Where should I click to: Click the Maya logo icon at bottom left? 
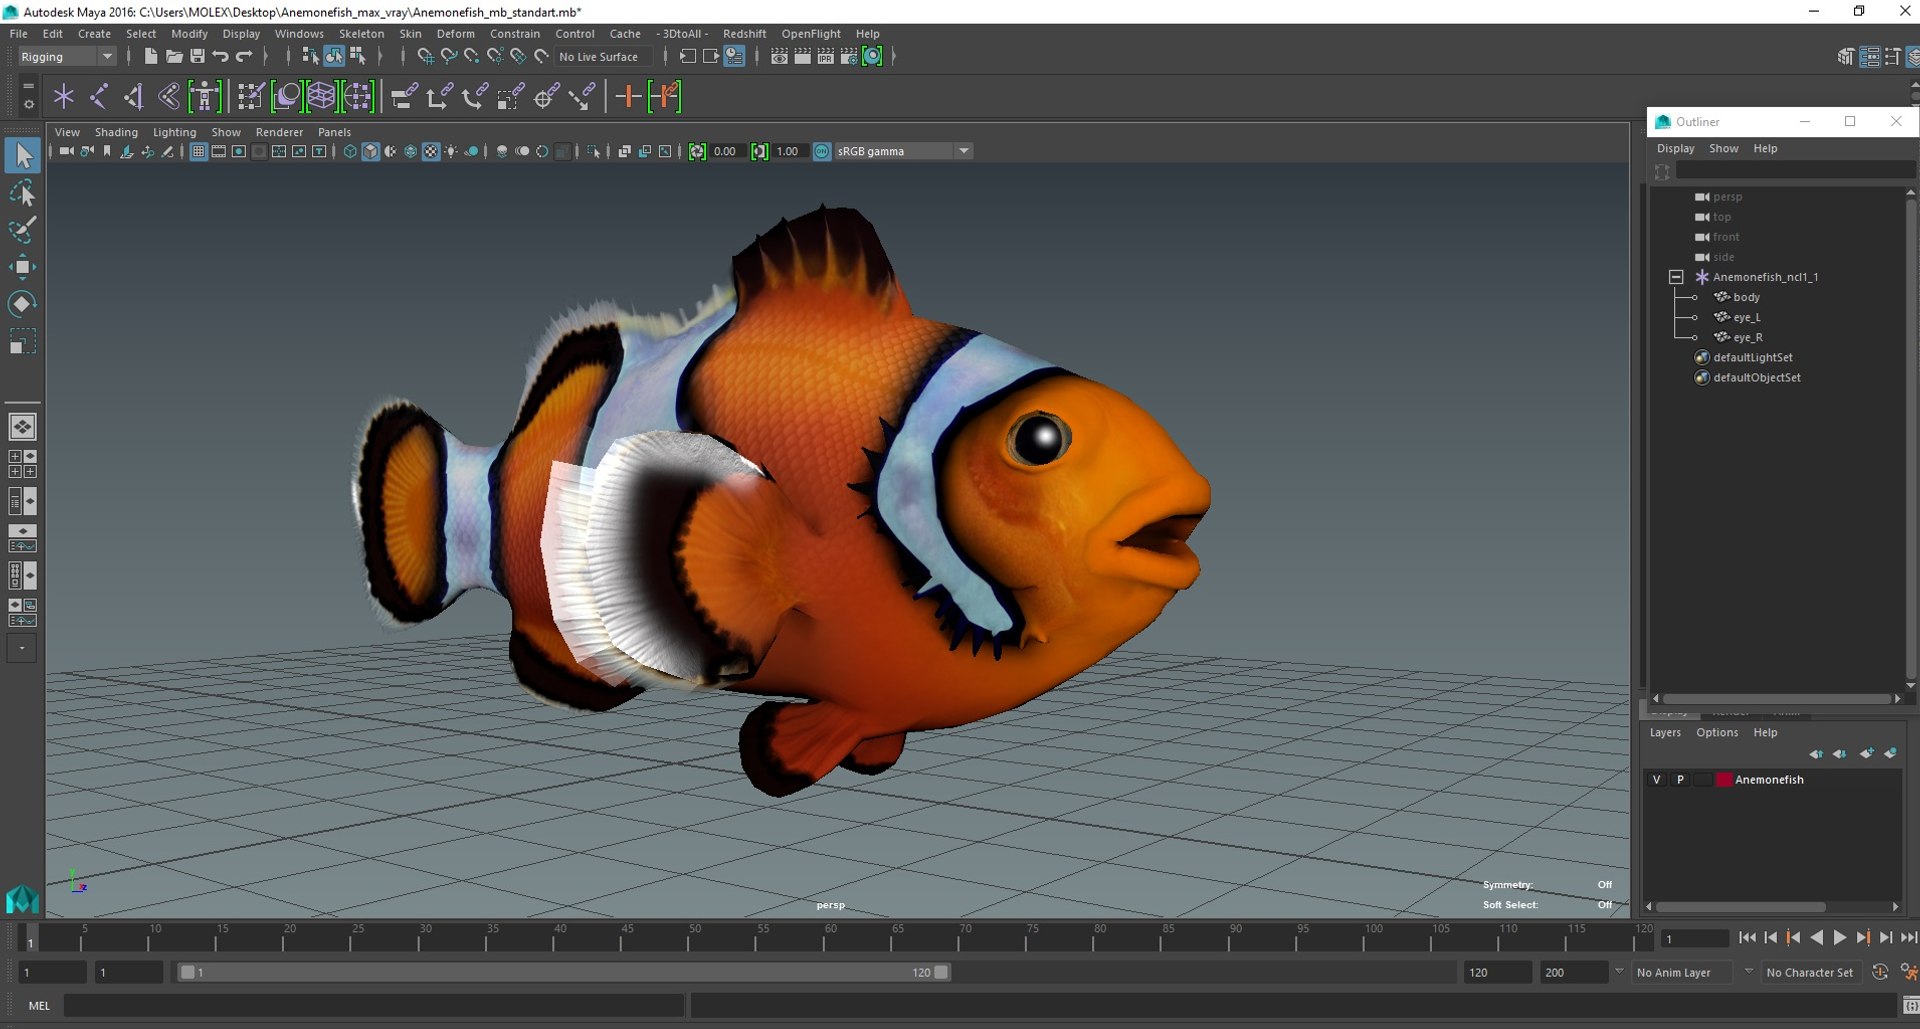(22, 899)
